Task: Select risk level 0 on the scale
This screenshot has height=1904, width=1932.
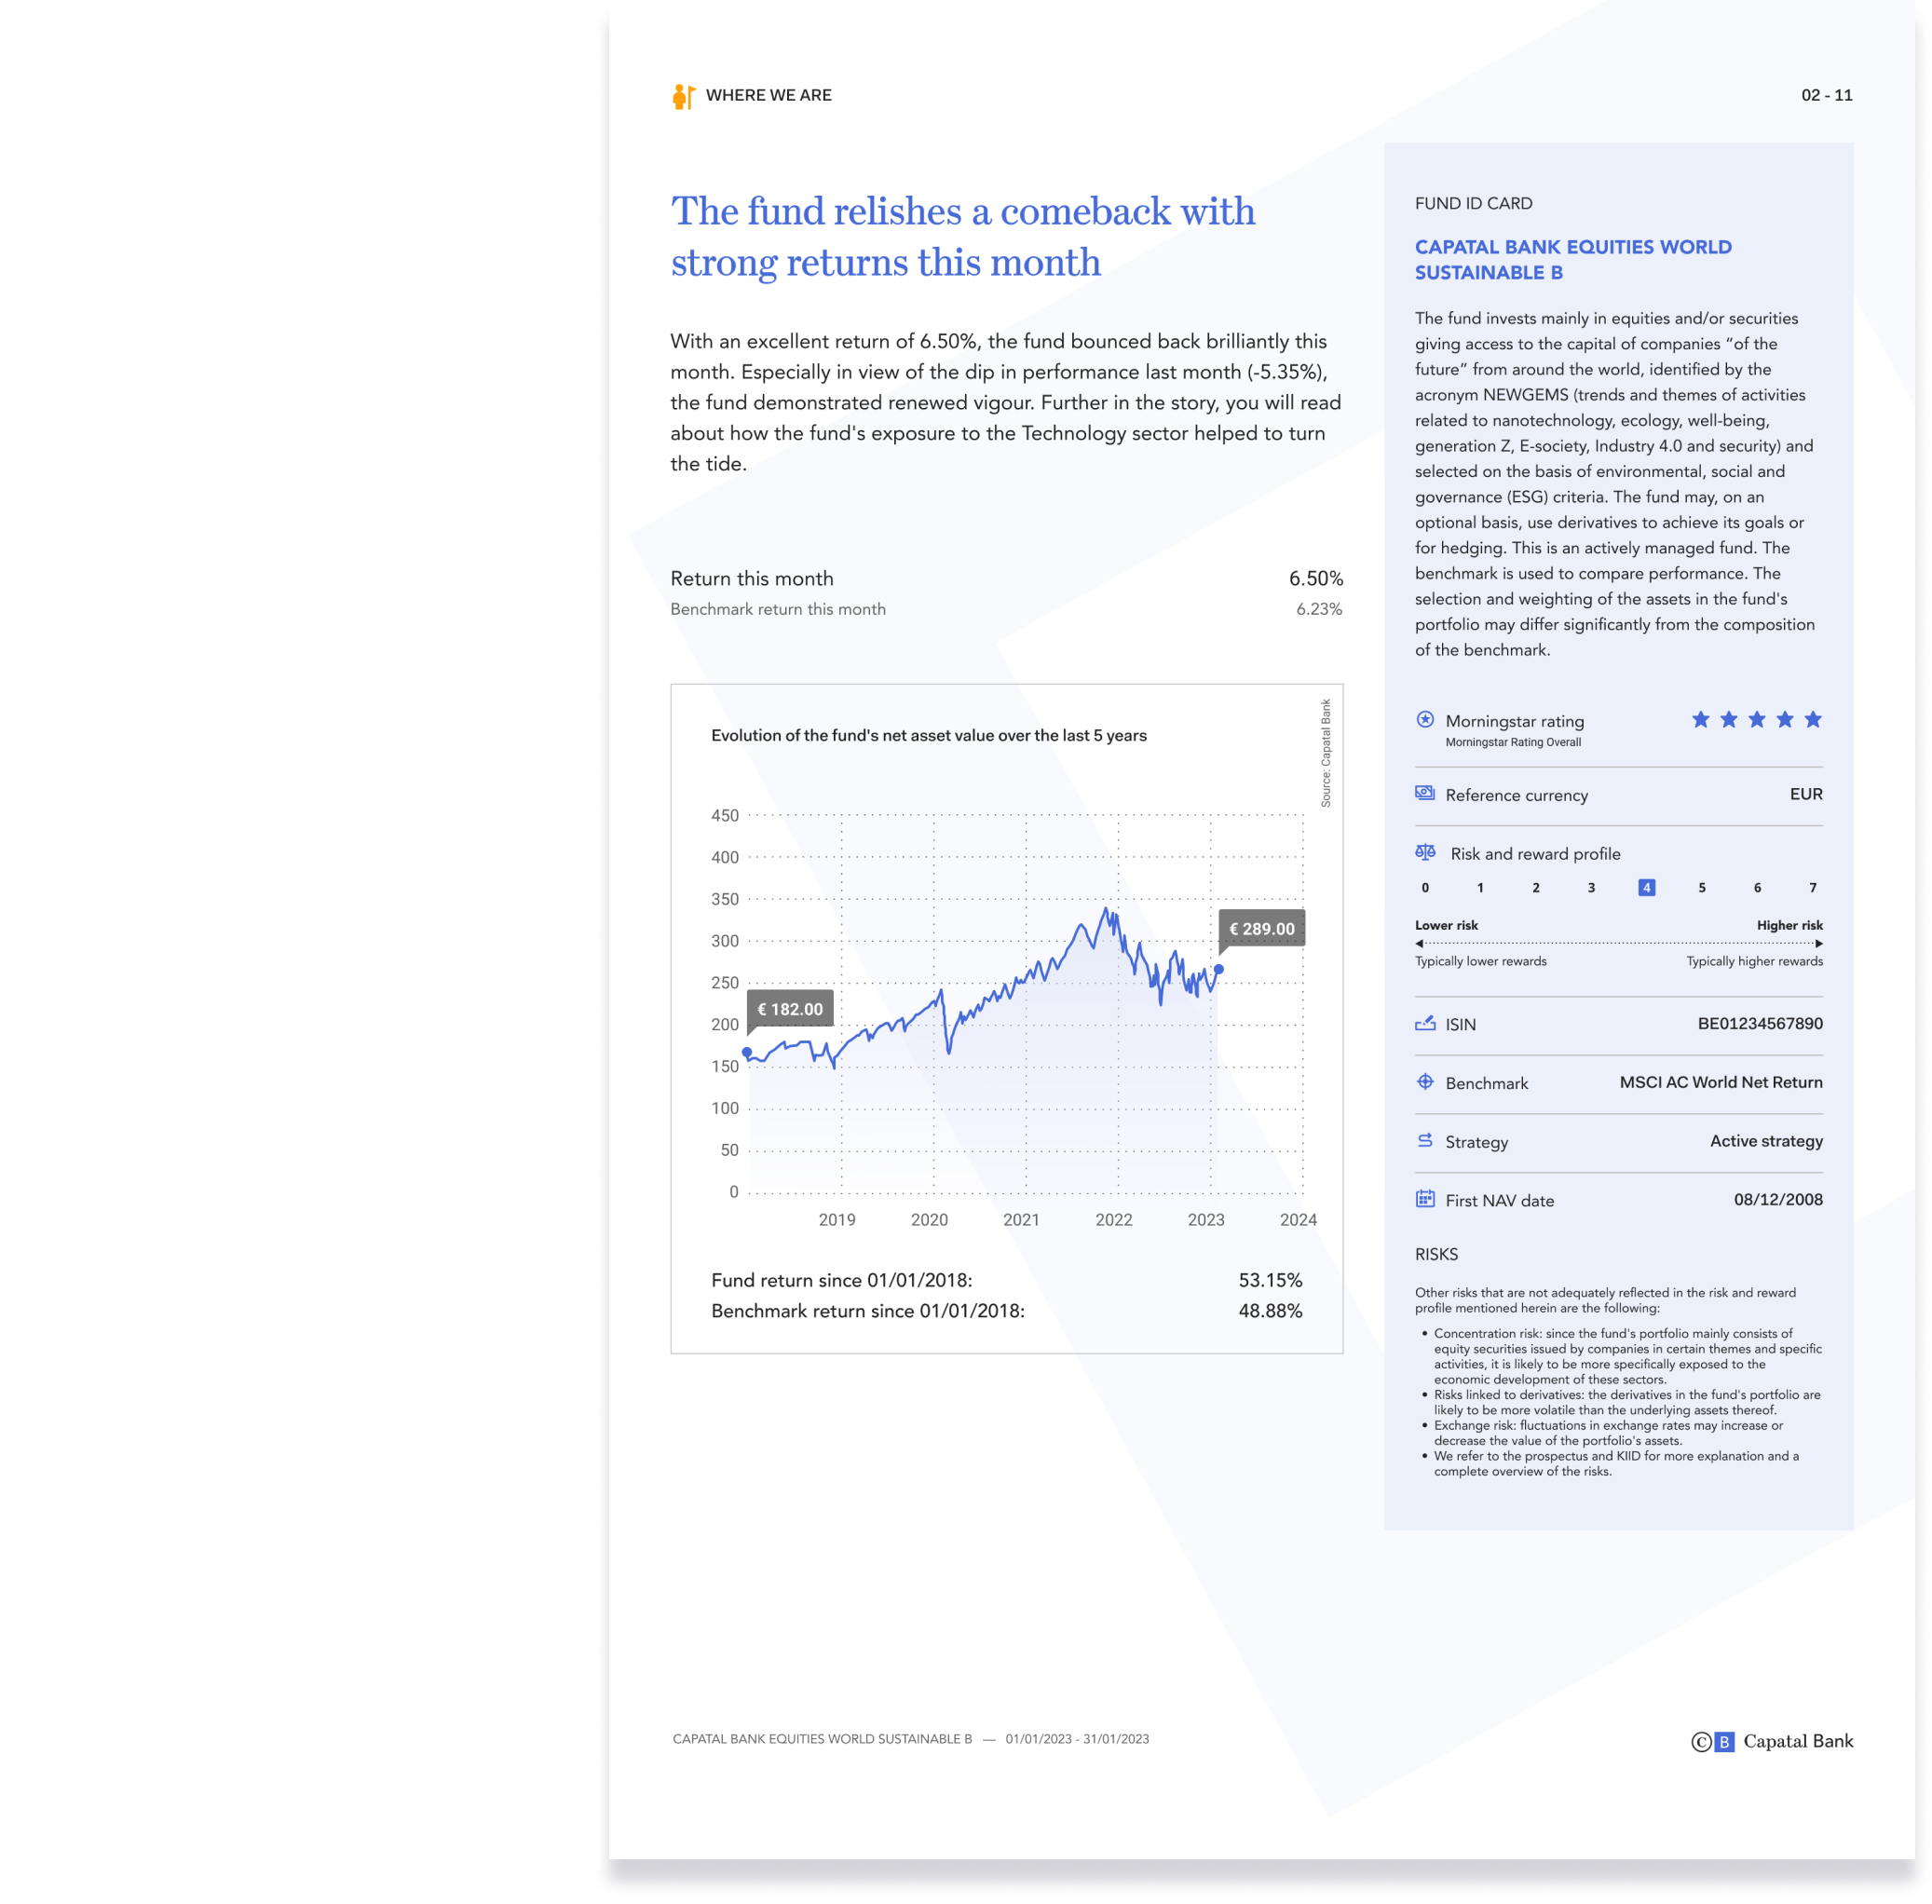Action: [x=1425, y=888]
